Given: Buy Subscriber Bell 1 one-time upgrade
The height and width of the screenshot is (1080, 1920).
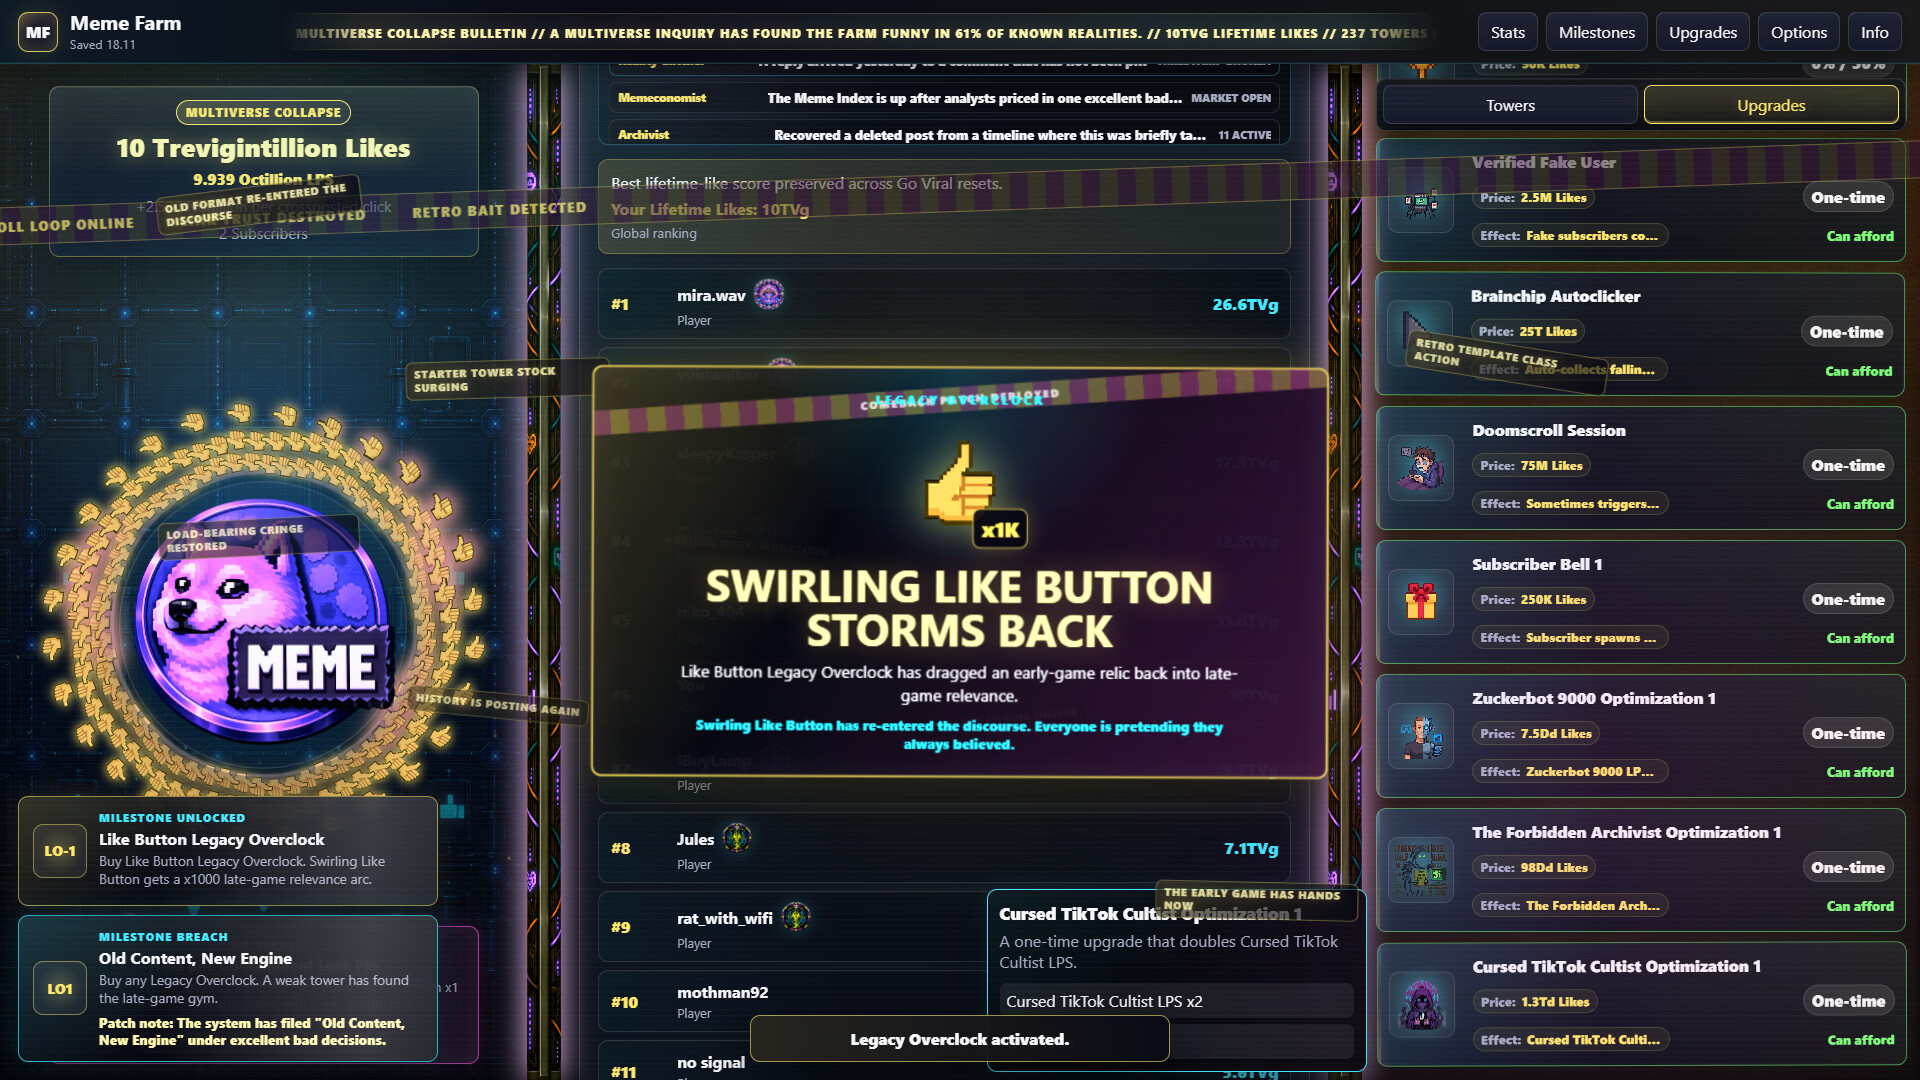Looking at the screenshot, I should [x=1848, y=599].
